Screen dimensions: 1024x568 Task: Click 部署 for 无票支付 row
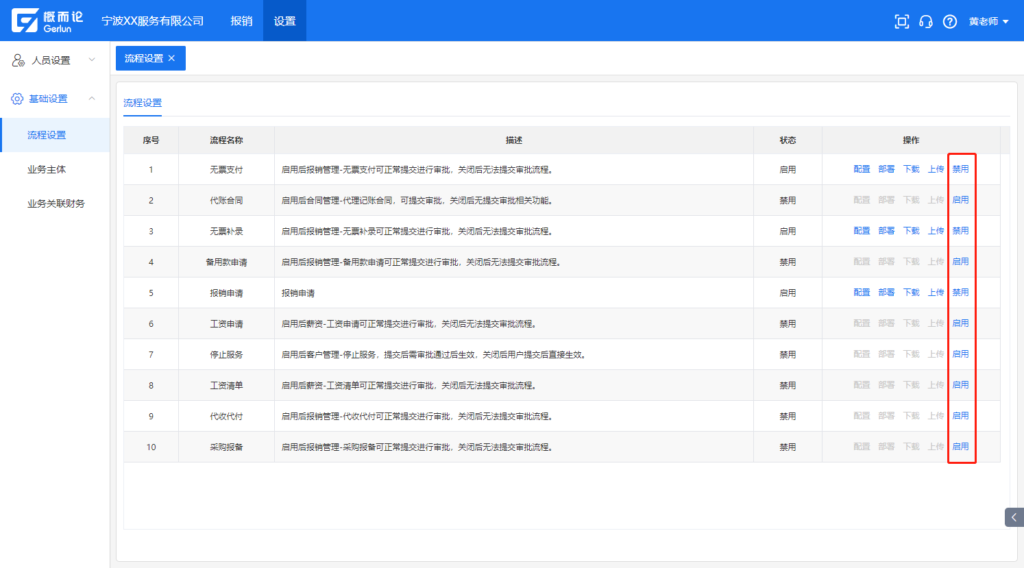pyautogui.click(x=886, y=169)
